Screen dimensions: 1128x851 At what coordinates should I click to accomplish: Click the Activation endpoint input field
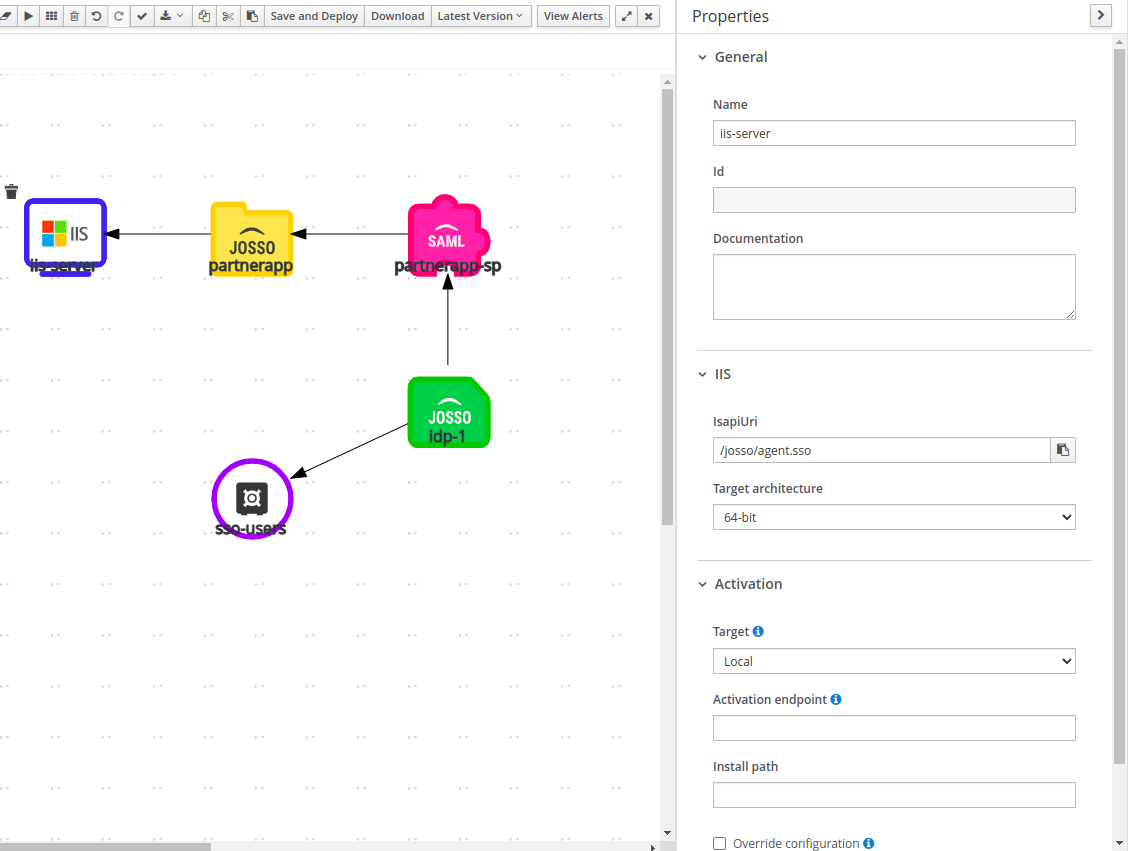click(x=894, y=728)
